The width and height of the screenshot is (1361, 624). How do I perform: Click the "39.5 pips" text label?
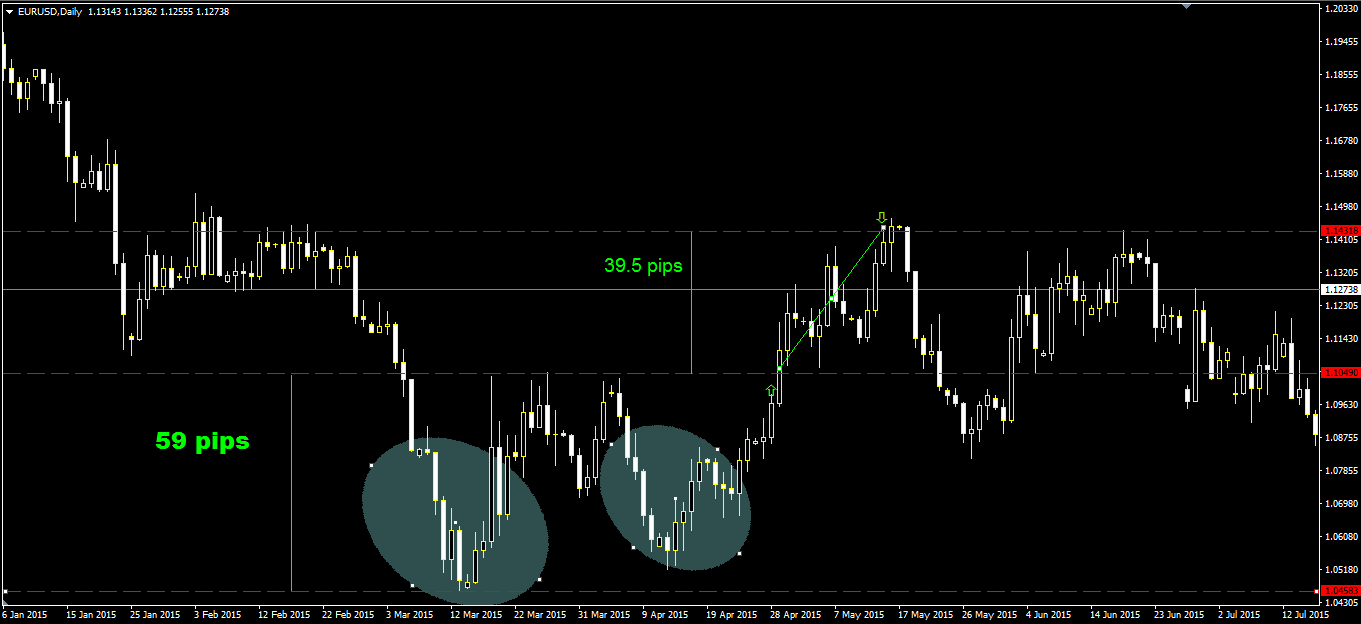coord(643,265)
